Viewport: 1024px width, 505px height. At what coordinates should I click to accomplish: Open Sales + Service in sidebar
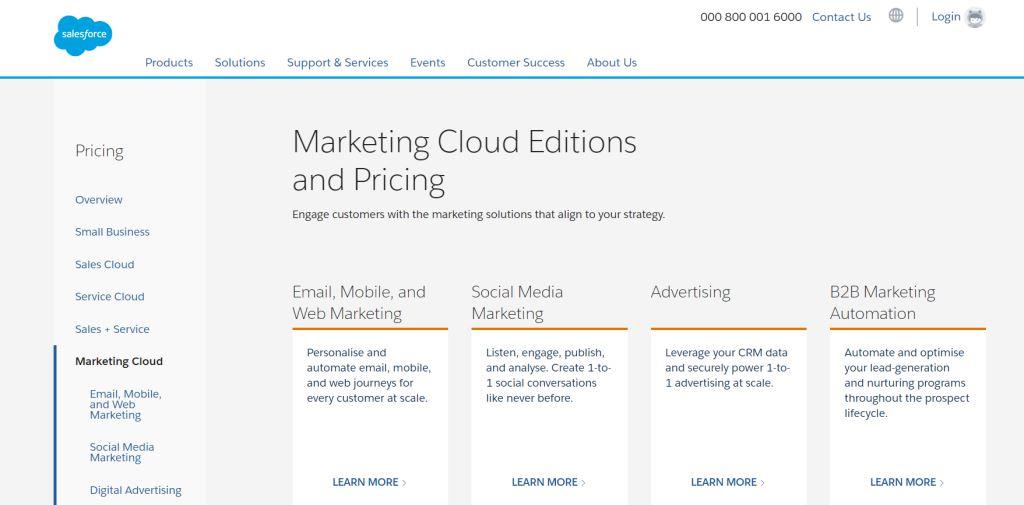click(112, 329)
